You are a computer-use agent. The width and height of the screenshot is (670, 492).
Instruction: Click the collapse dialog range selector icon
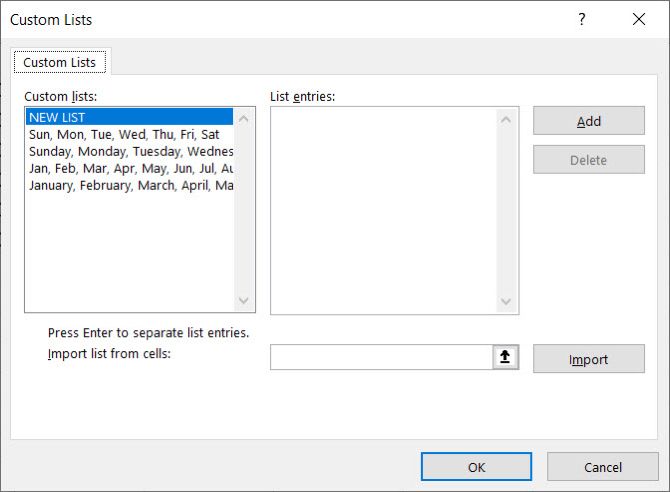click(505, 356)
